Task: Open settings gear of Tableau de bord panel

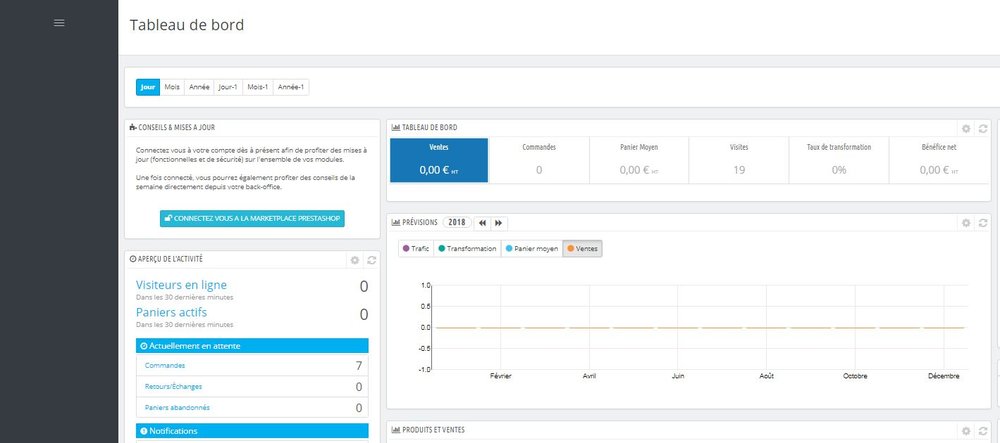Action: pos(966,129)
